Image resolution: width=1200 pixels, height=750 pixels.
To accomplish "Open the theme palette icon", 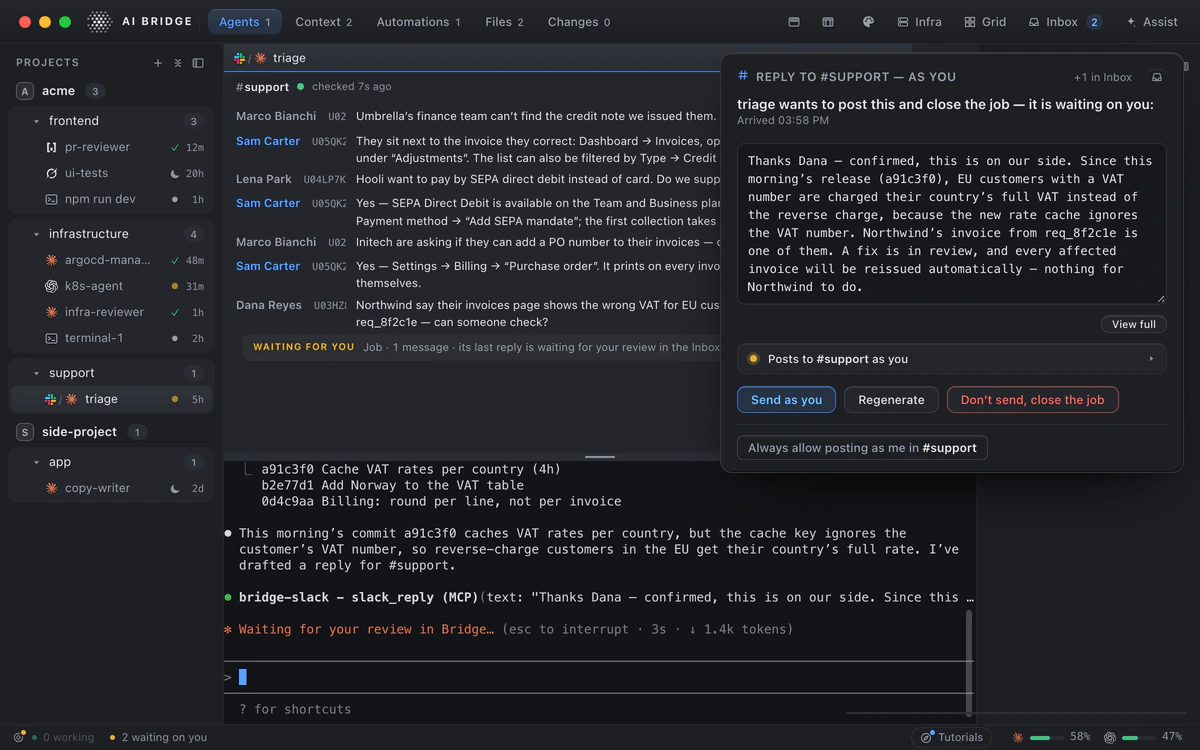I will [868, 22].
